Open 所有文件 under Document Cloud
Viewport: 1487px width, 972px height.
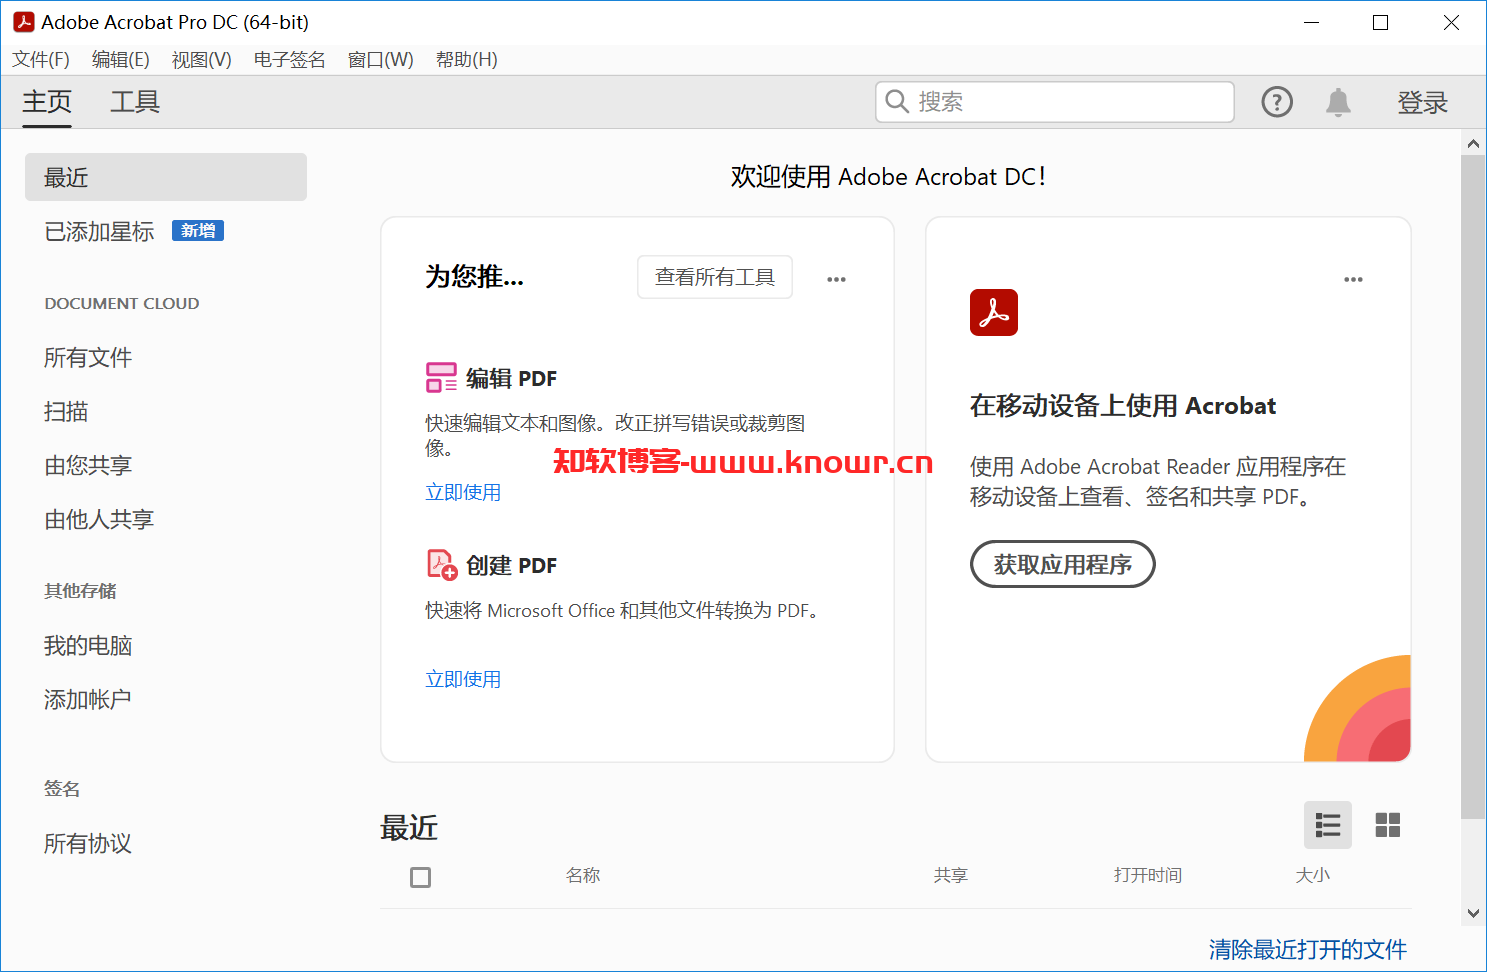(88, 358)
